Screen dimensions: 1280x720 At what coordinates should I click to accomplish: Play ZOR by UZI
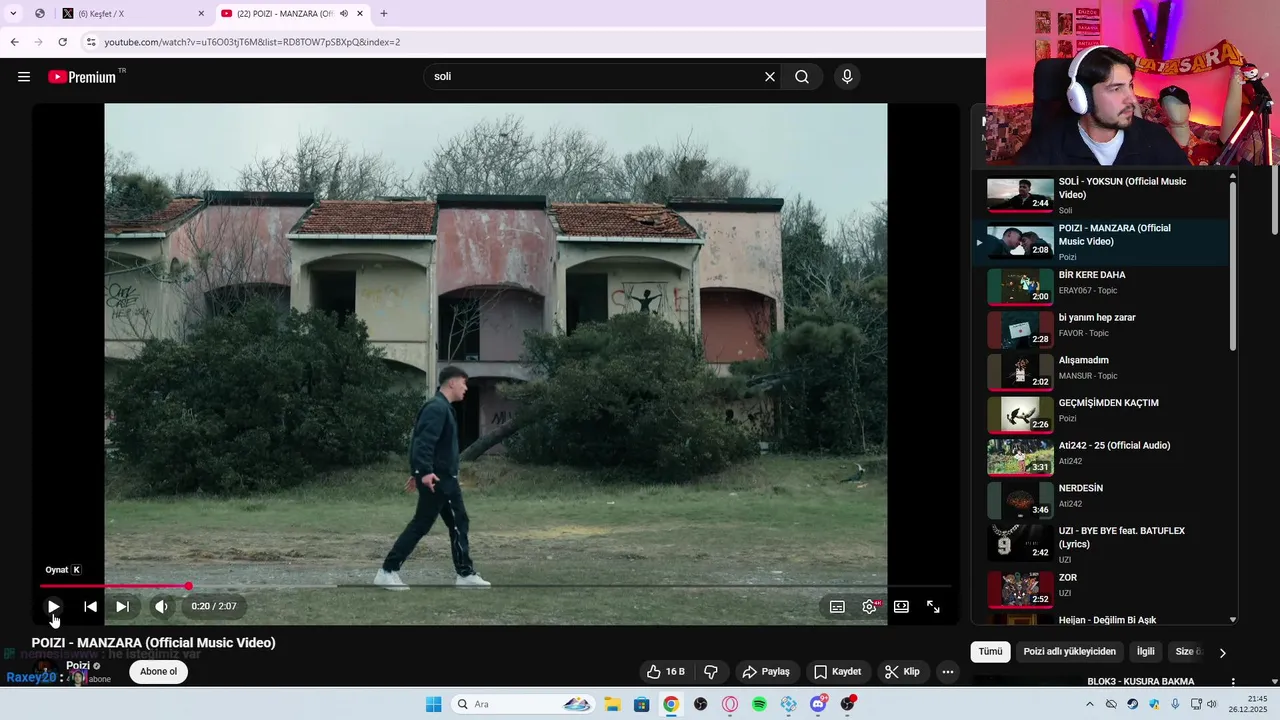[1100, 589]
